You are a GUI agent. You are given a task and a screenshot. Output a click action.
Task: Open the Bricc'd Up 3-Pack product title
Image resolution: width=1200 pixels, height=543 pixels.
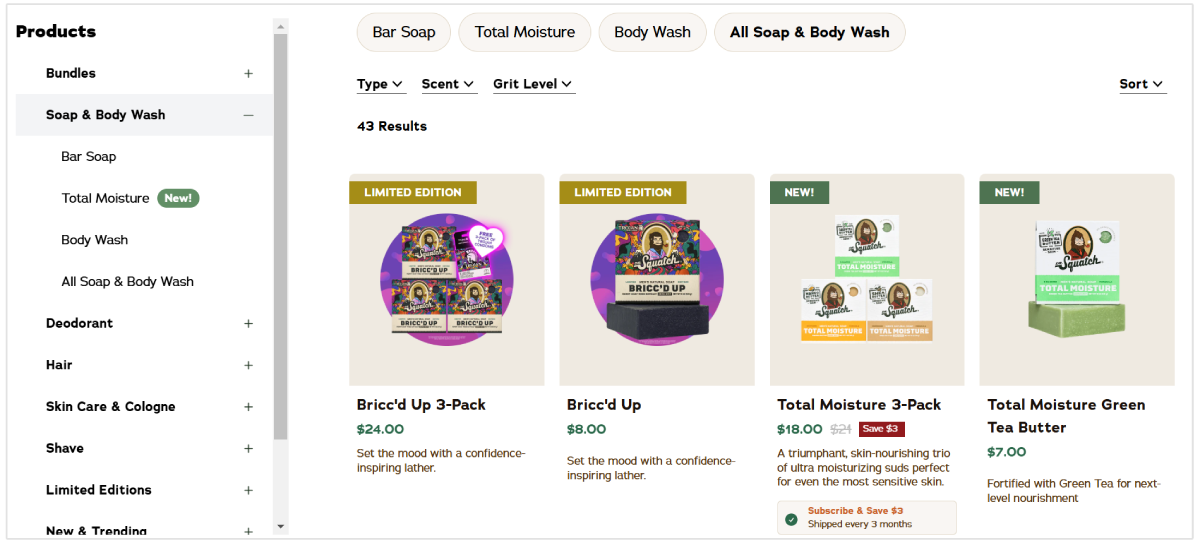pos(421,405)
